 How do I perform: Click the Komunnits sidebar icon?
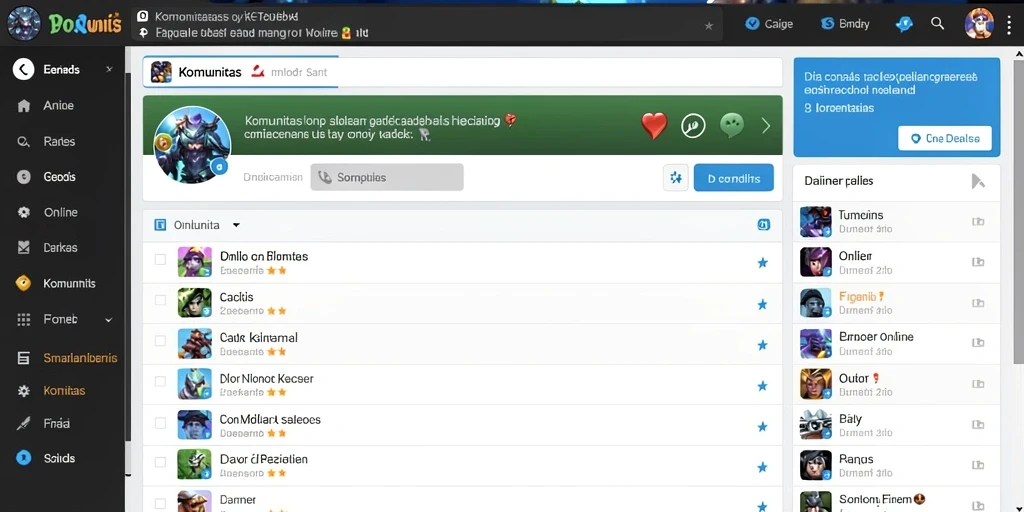pos(24,283)
